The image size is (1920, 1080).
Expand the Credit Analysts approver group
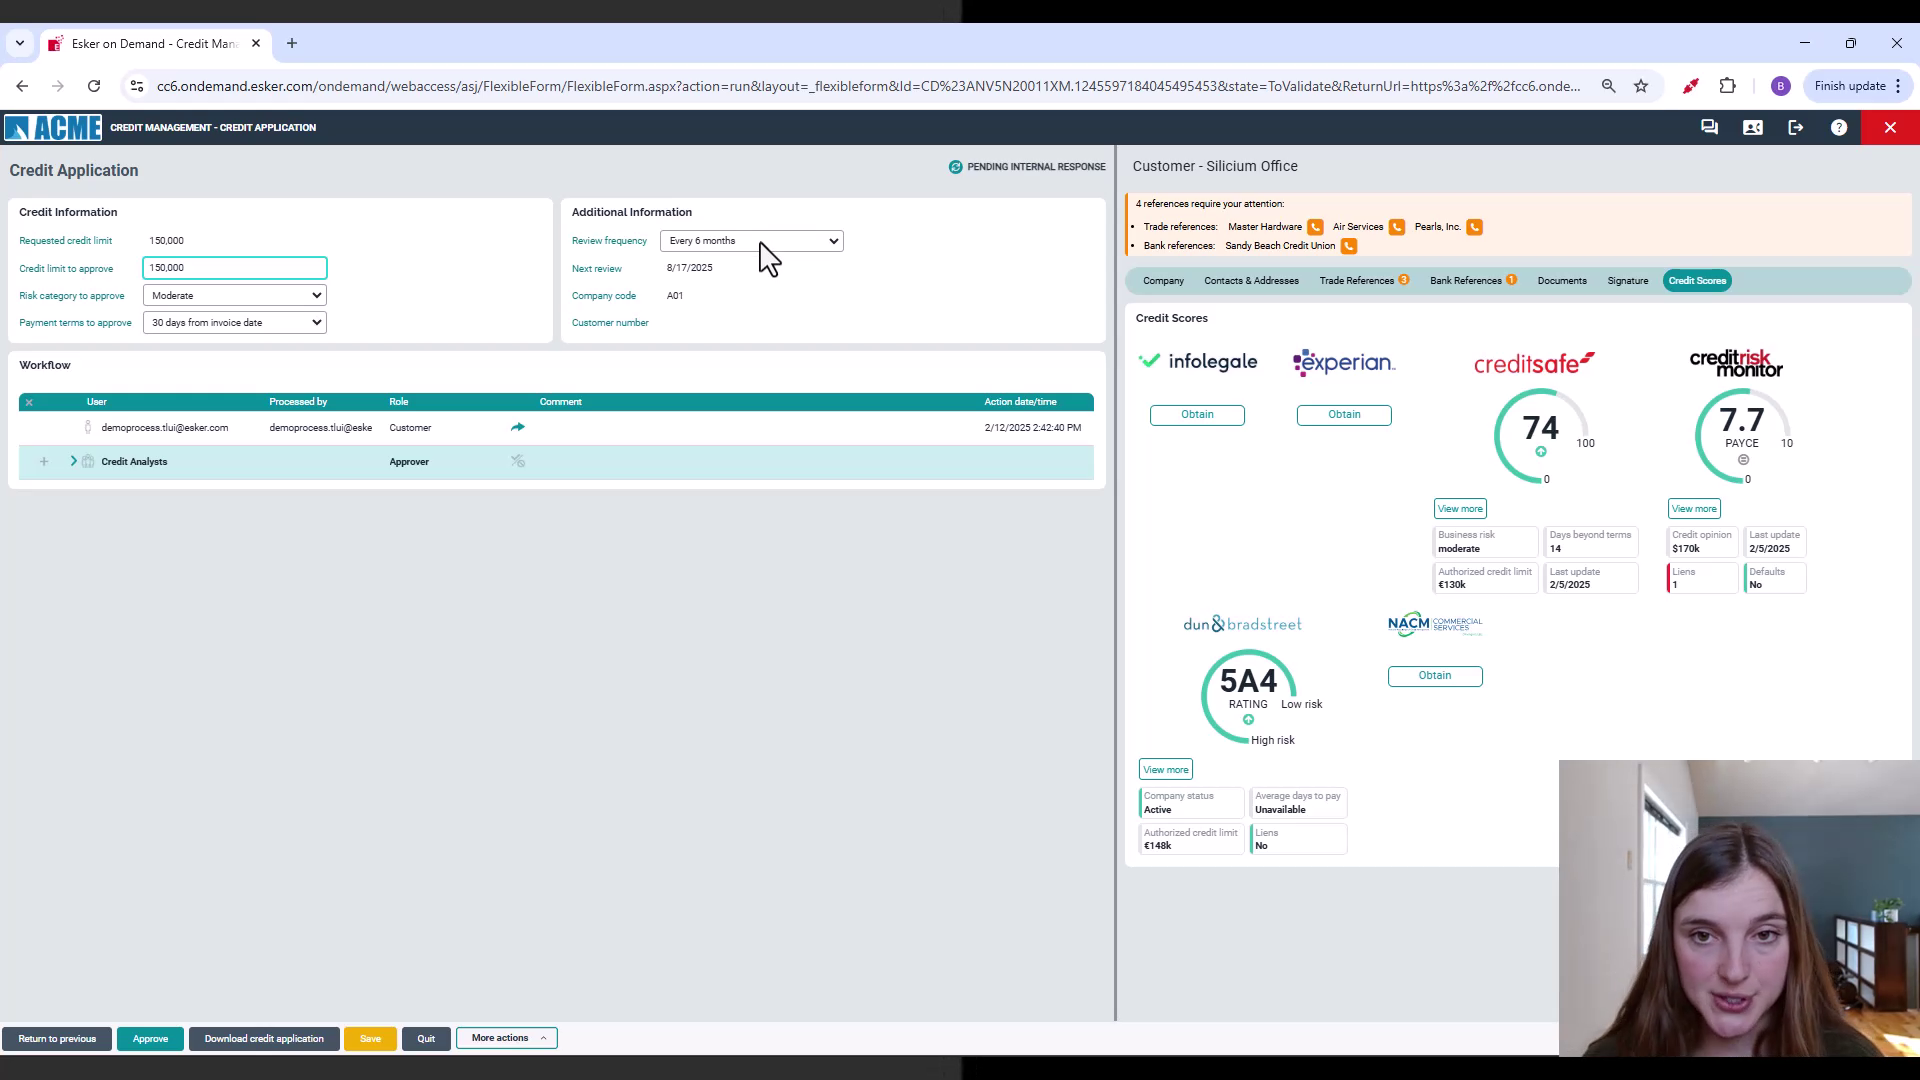pos(73,462)
